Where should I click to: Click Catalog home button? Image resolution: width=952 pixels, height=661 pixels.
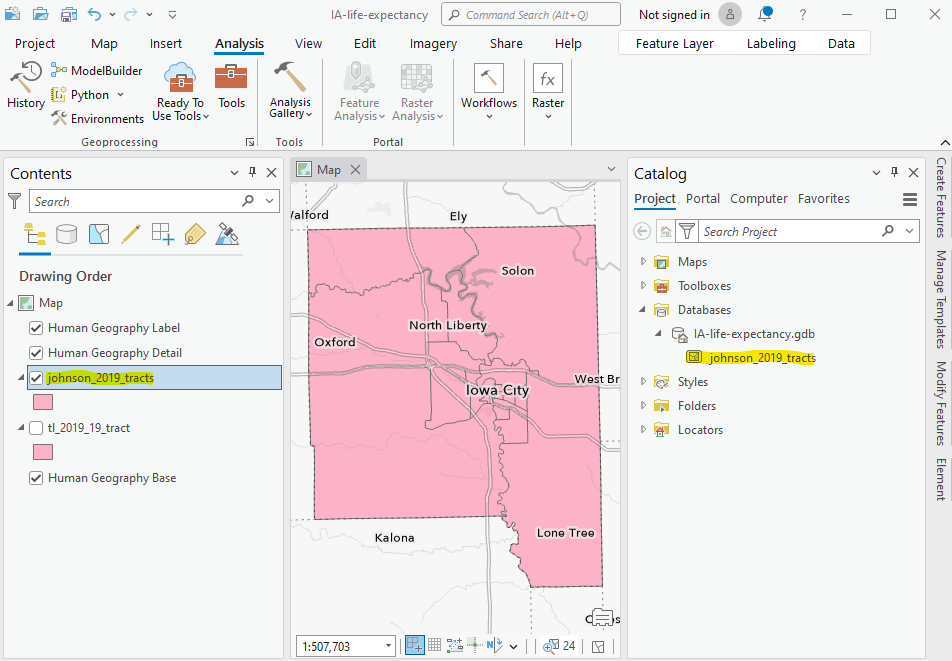[665, 231]
